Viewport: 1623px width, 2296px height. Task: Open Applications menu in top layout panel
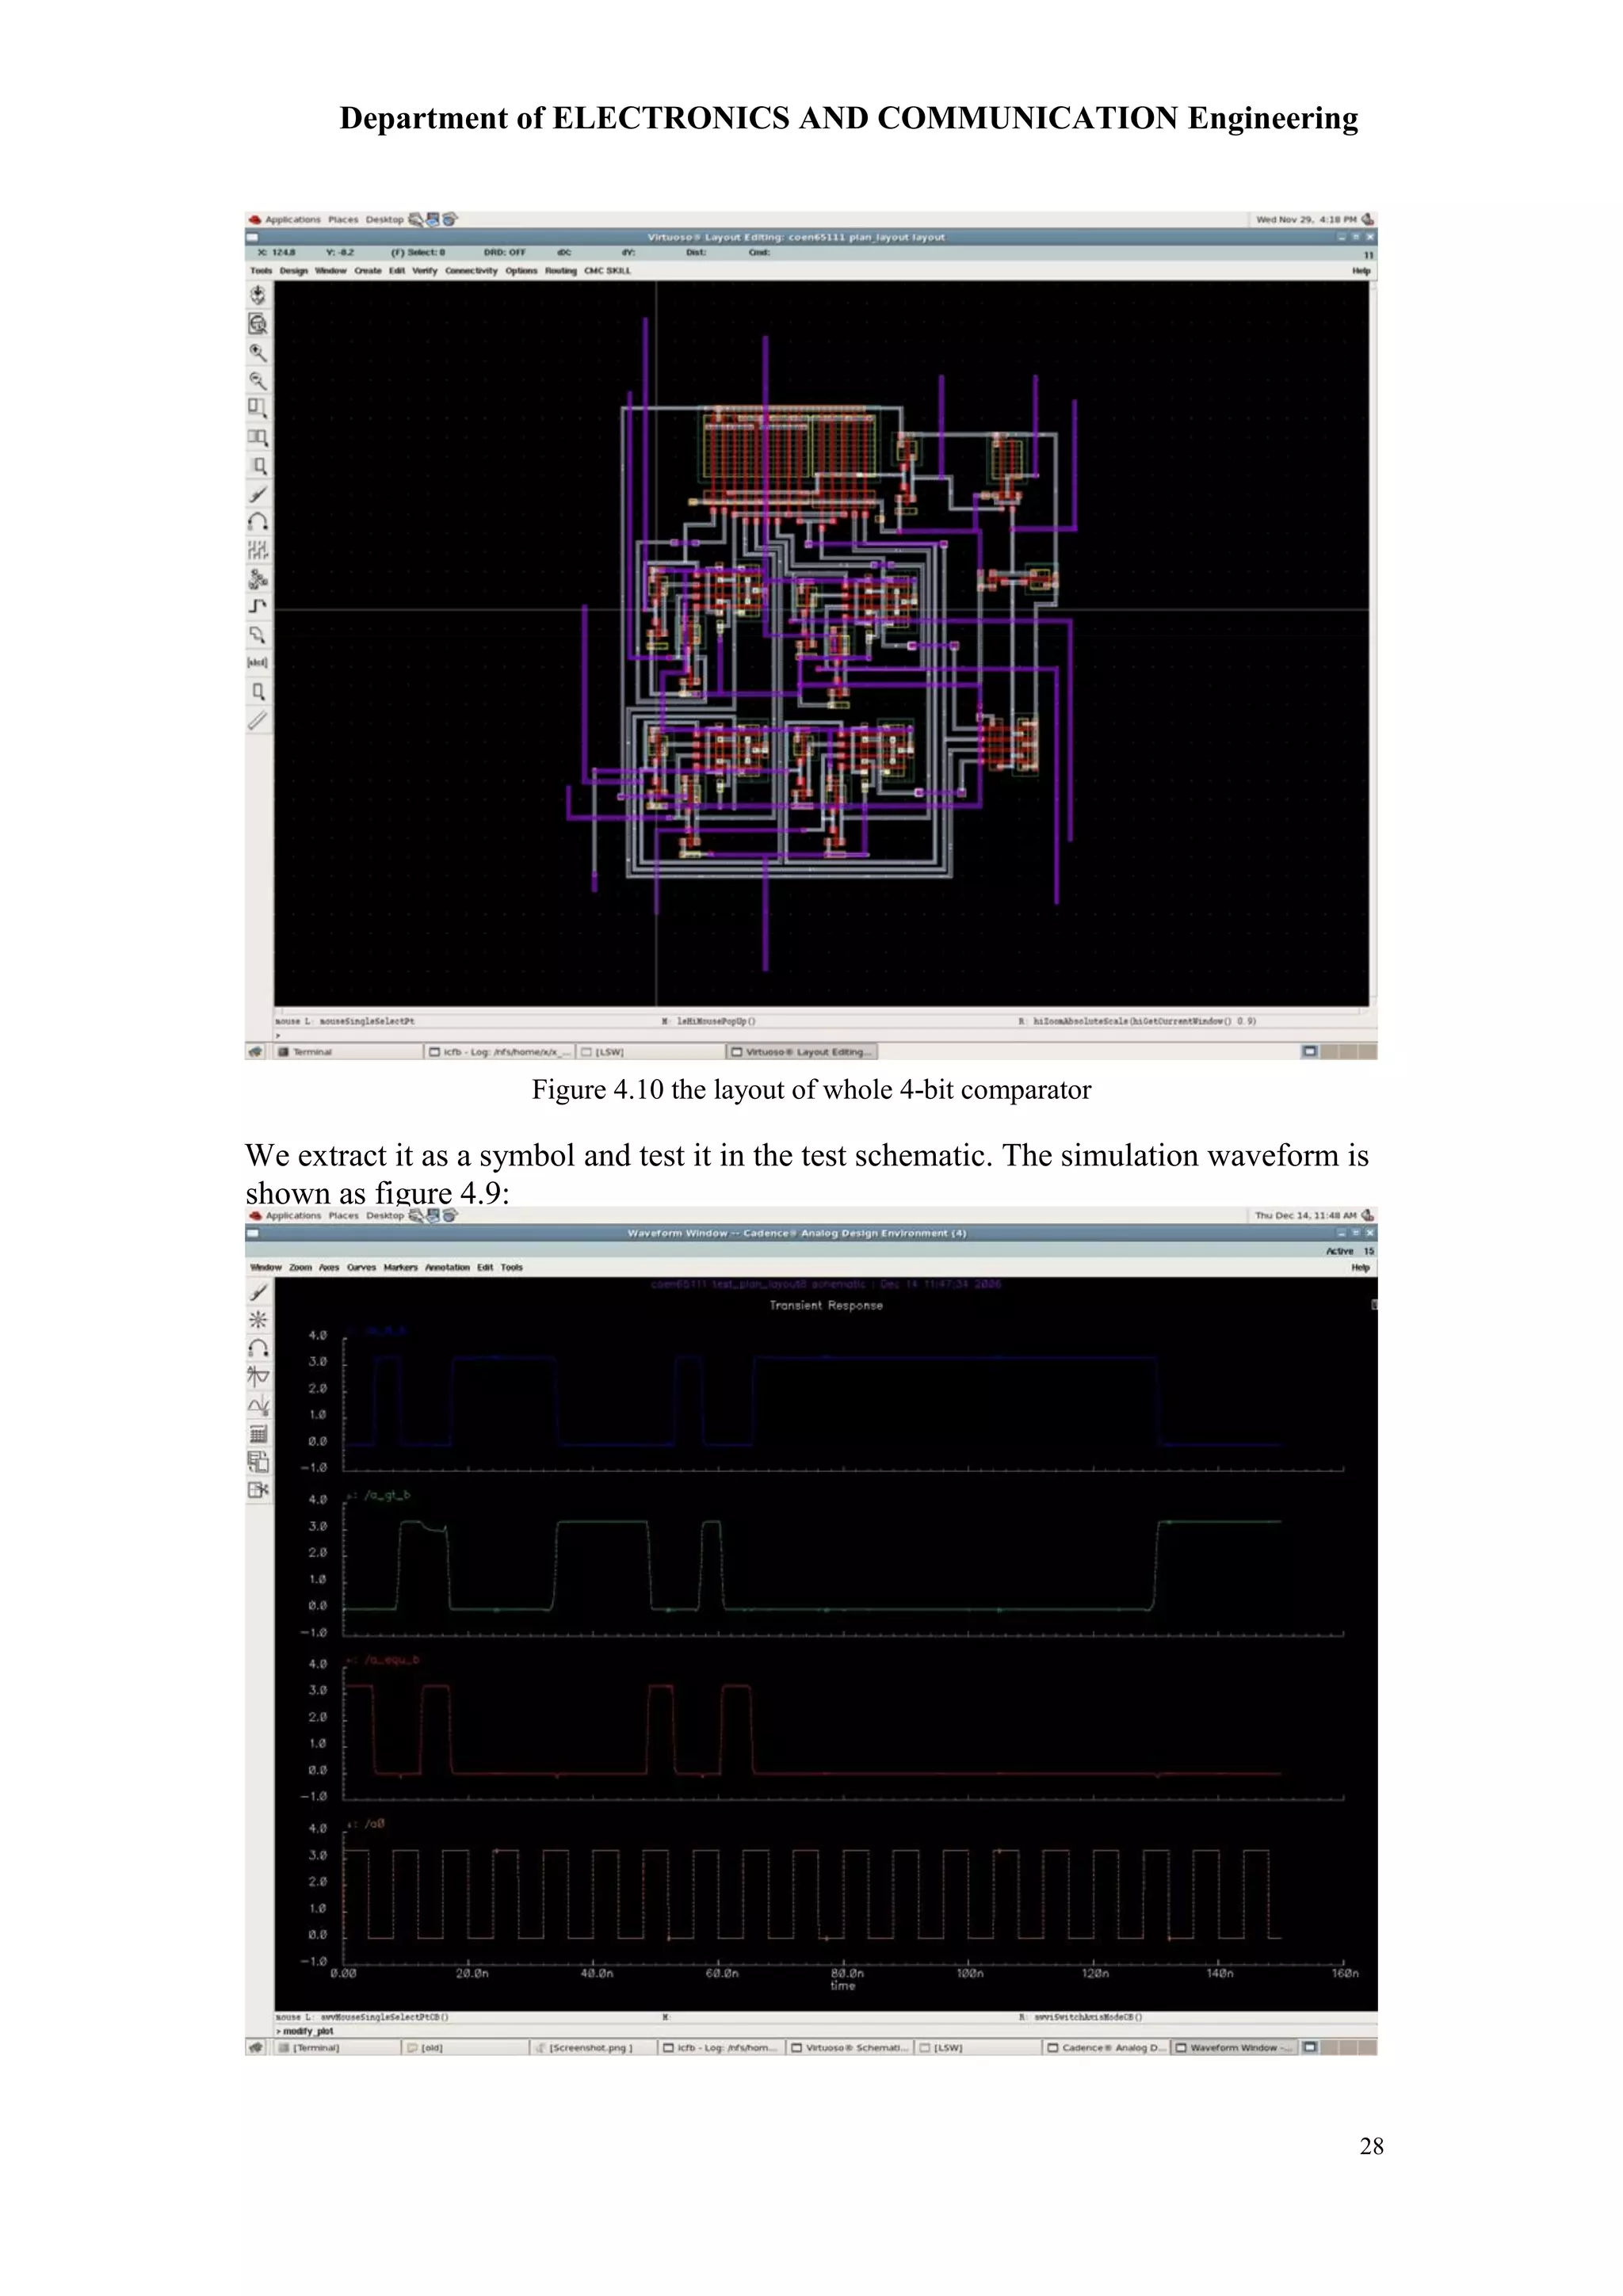[x=293, y=219]
